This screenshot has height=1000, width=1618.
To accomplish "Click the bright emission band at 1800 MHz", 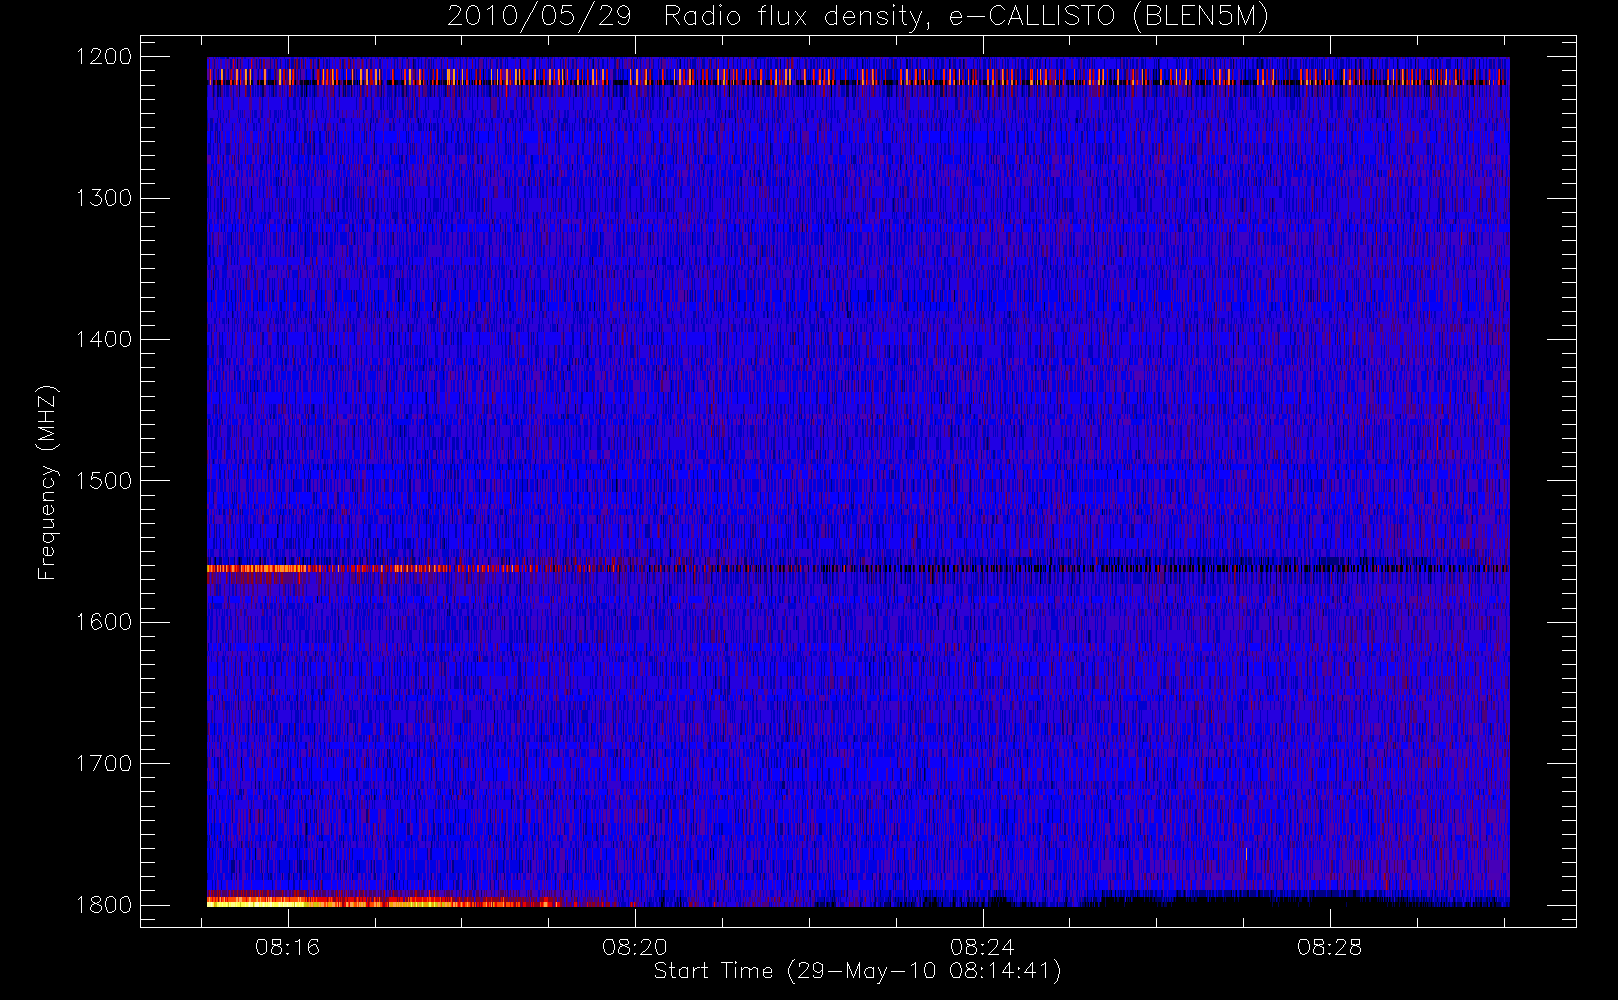I will point(385,901).
